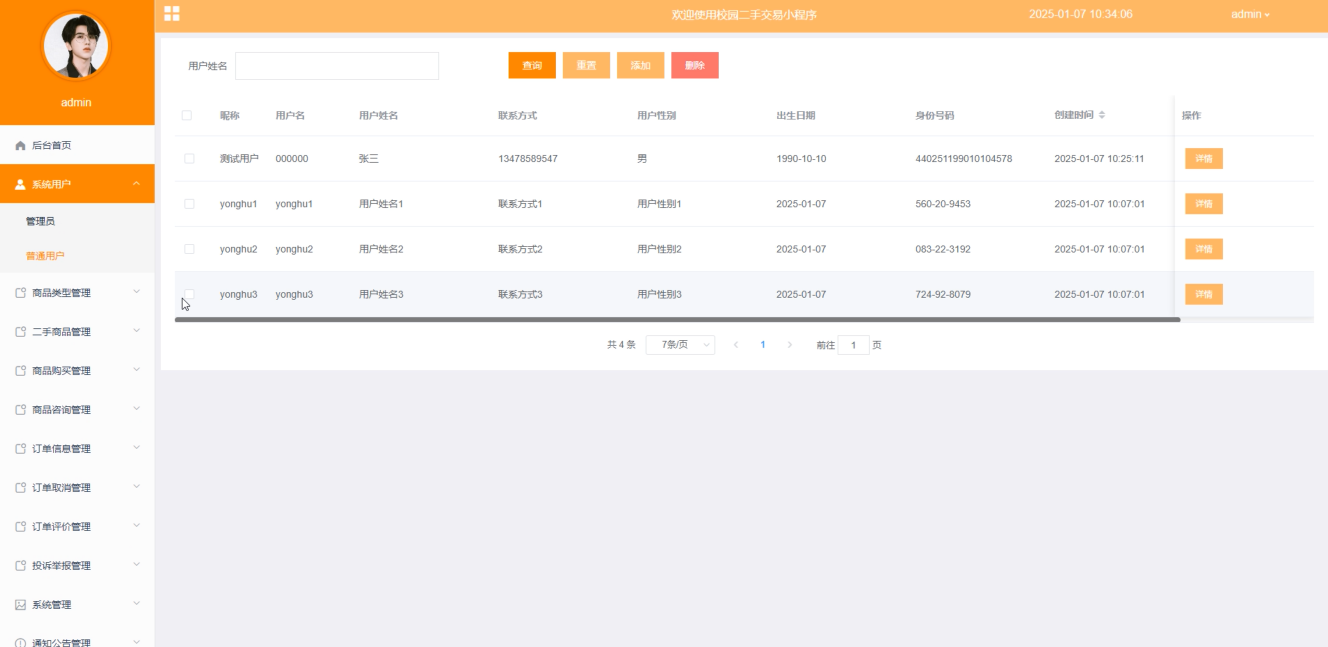Click birth date 1990-10-10
This screenshot has width=1328, height=647.
click(801, 159)
